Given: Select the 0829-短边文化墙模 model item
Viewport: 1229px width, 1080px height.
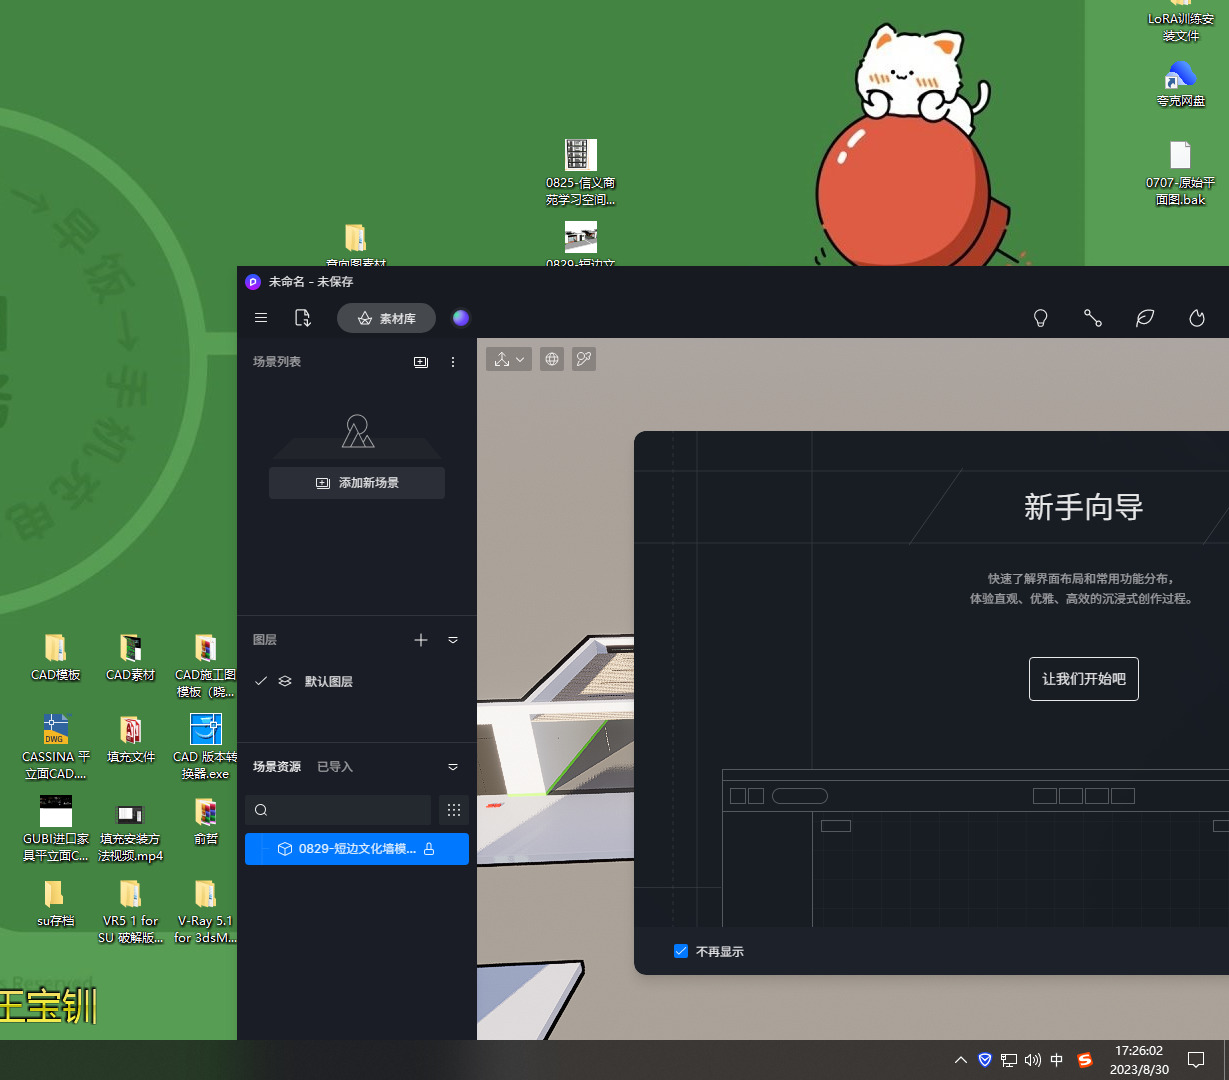Looking at the screenshot, I should point(357,849).
